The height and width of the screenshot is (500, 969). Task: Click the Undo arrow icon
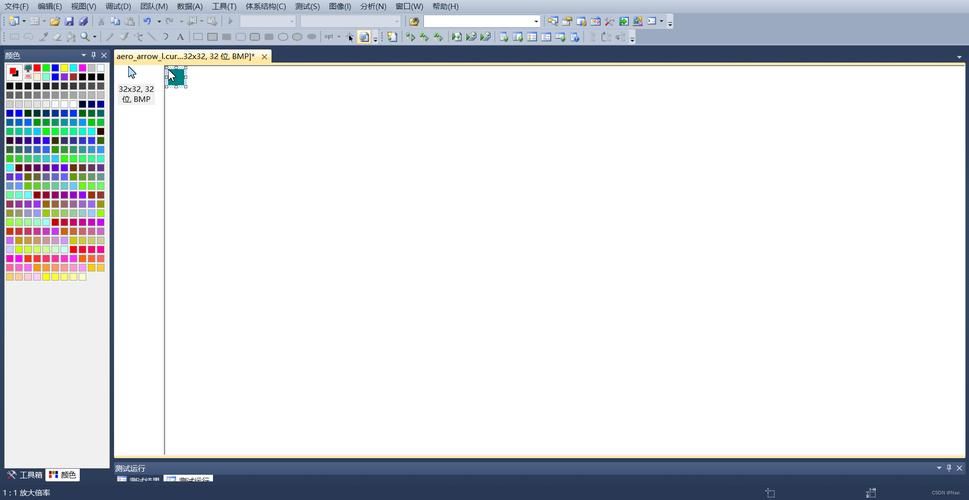tap(147, 21)
